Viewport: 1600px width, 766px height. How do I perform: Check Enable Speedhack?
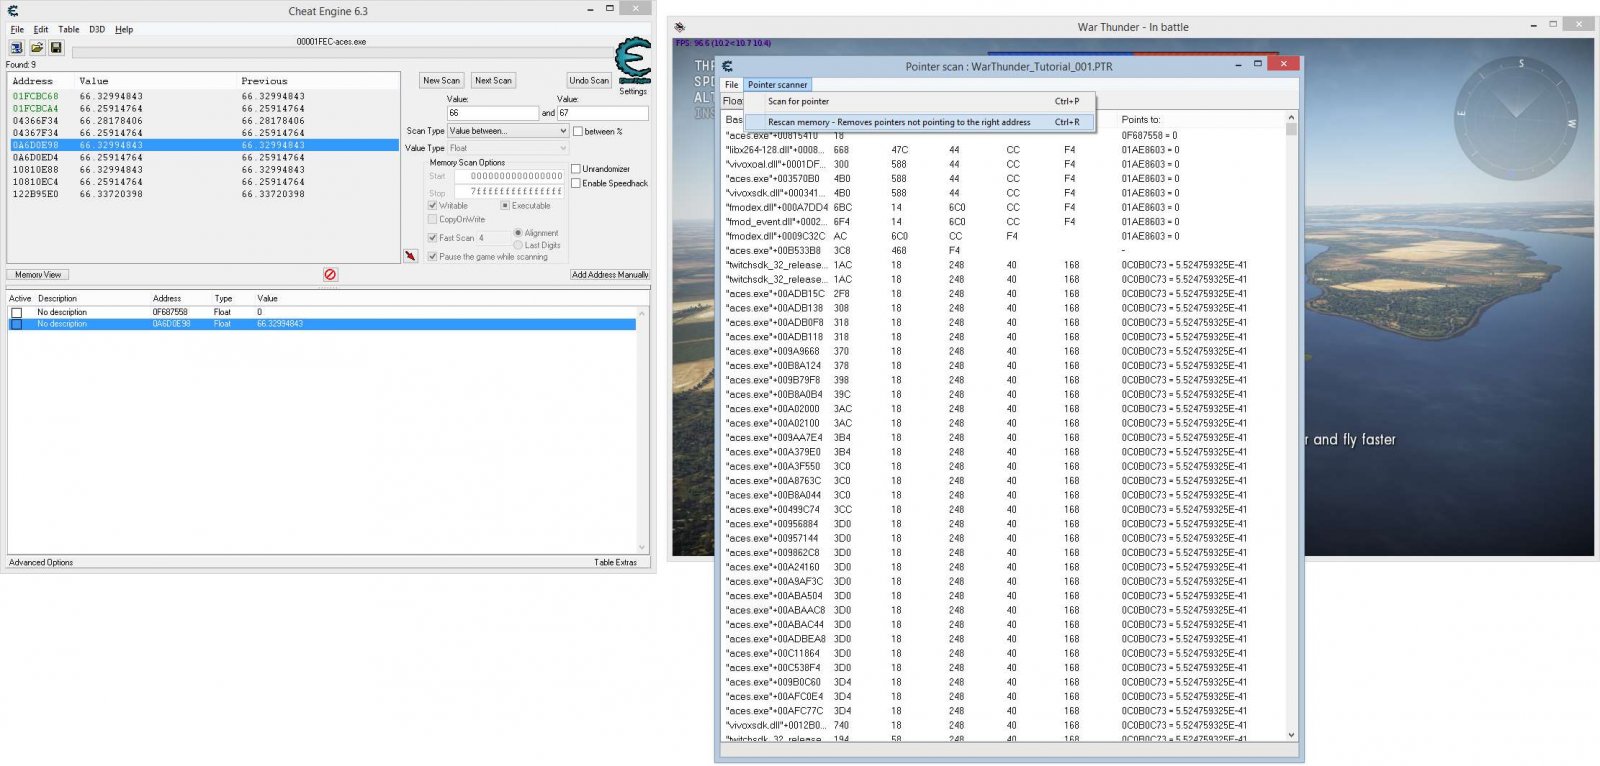pos(576,183)
